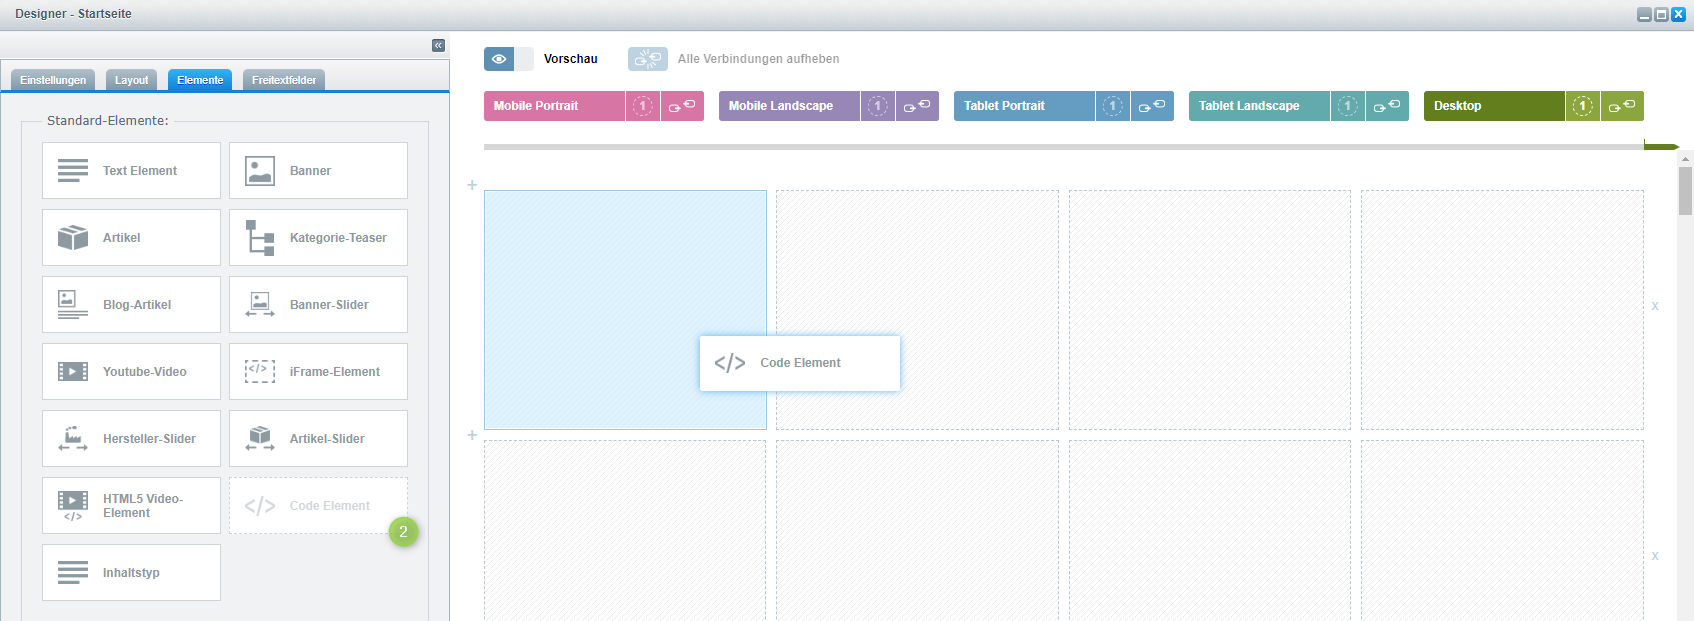Screen dimensions: 1694x621
Task: Click the Artikel-Slider icon
Action: click(260, 439)
